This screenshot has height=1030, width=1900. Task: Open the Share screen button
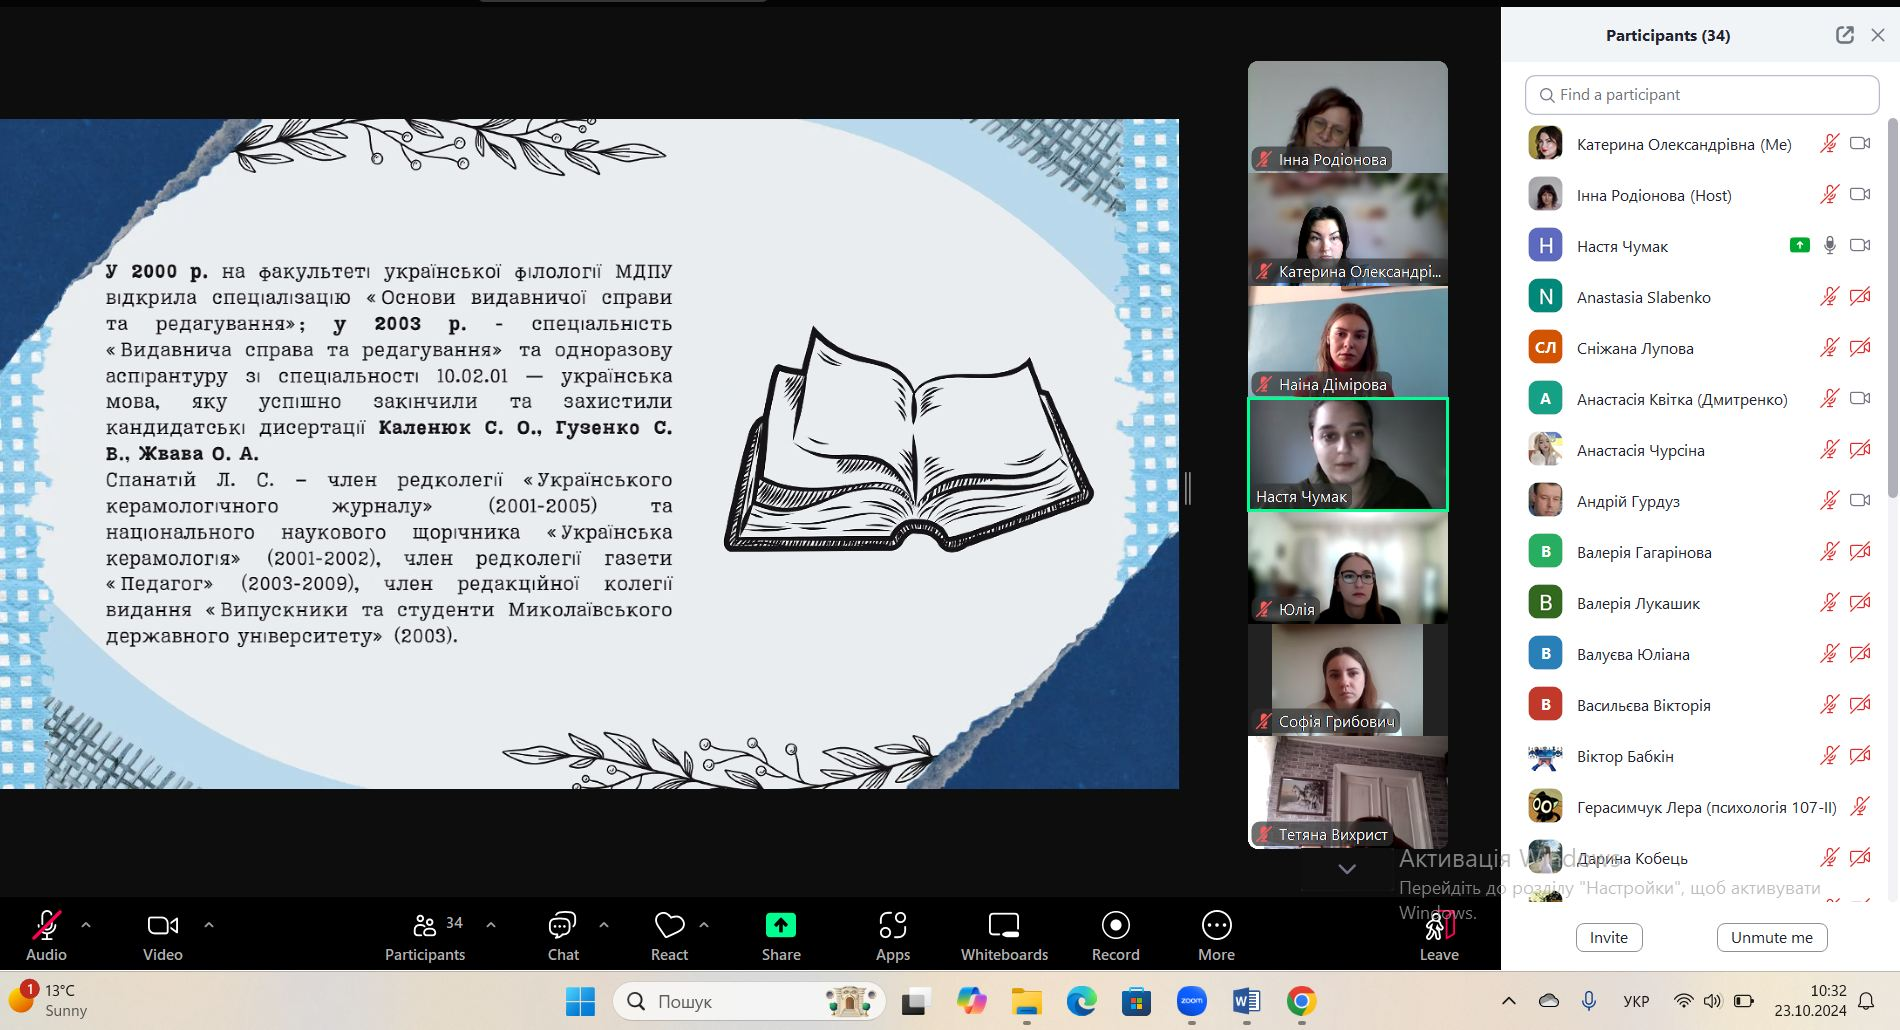[780, 936]
